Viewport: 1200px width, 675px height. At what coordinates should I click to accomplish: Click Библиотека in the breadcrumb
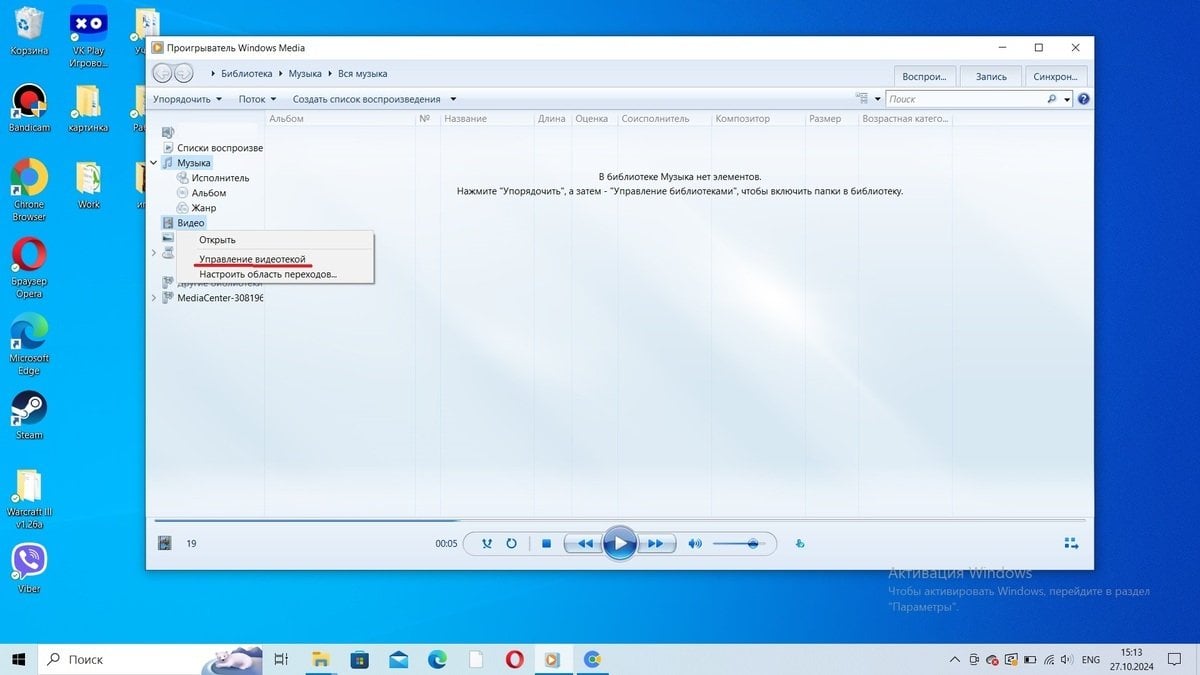246,74
